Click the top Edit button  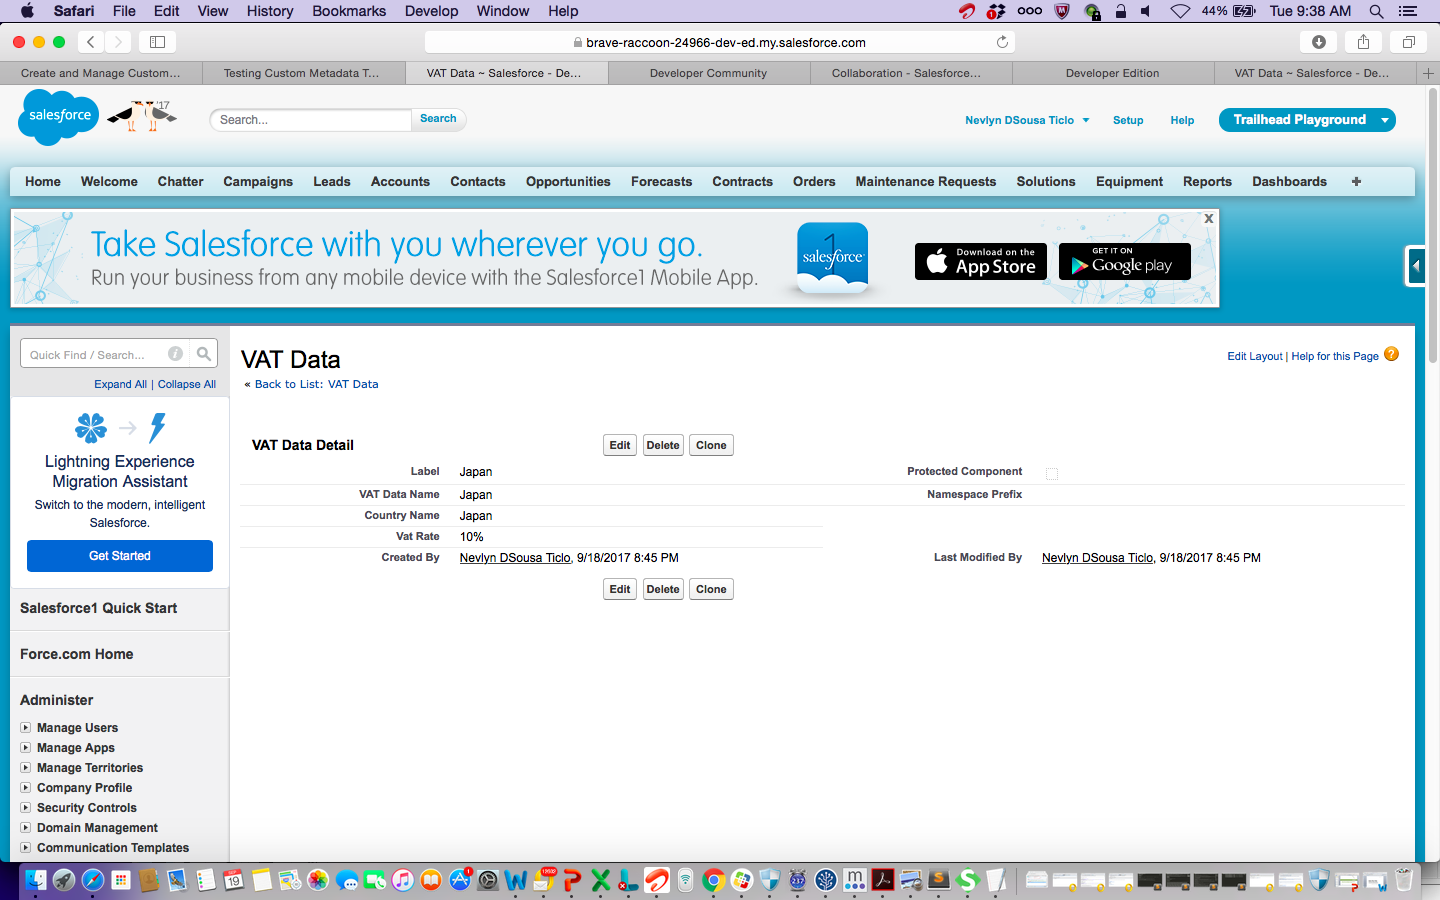tap(620, 445)
